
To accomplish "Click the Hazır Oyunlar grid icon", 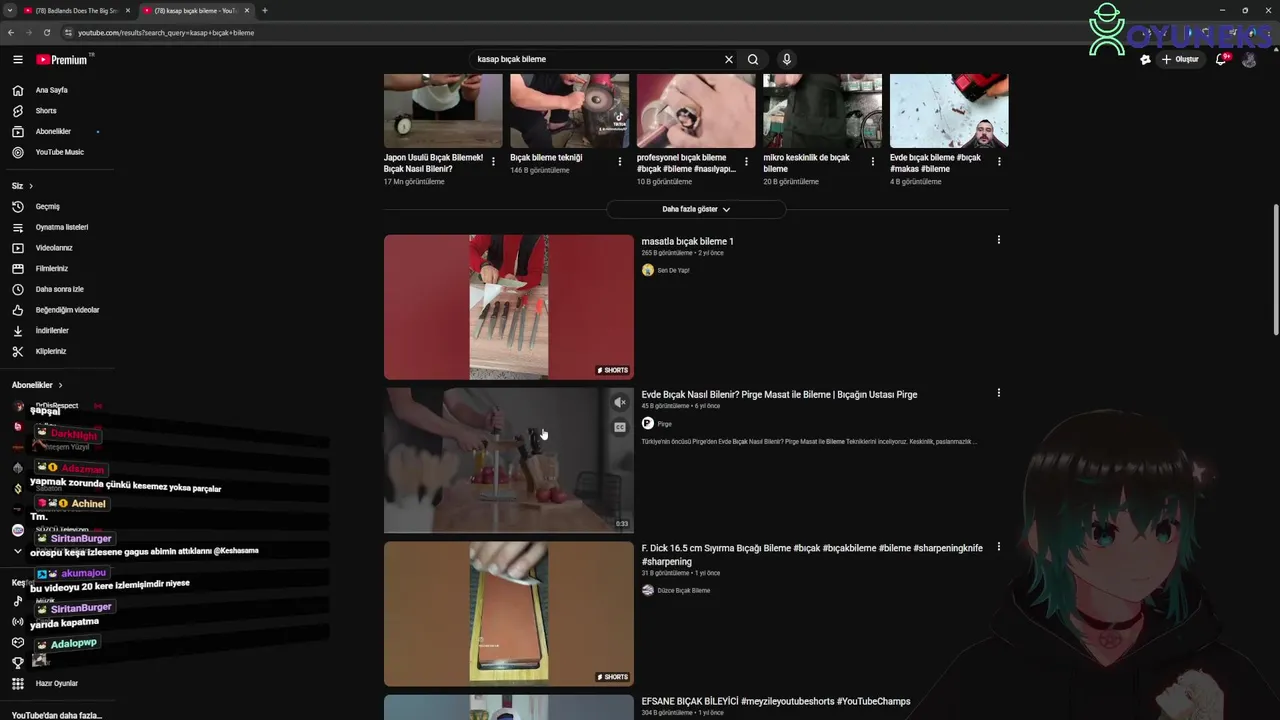I will [17, 684].
